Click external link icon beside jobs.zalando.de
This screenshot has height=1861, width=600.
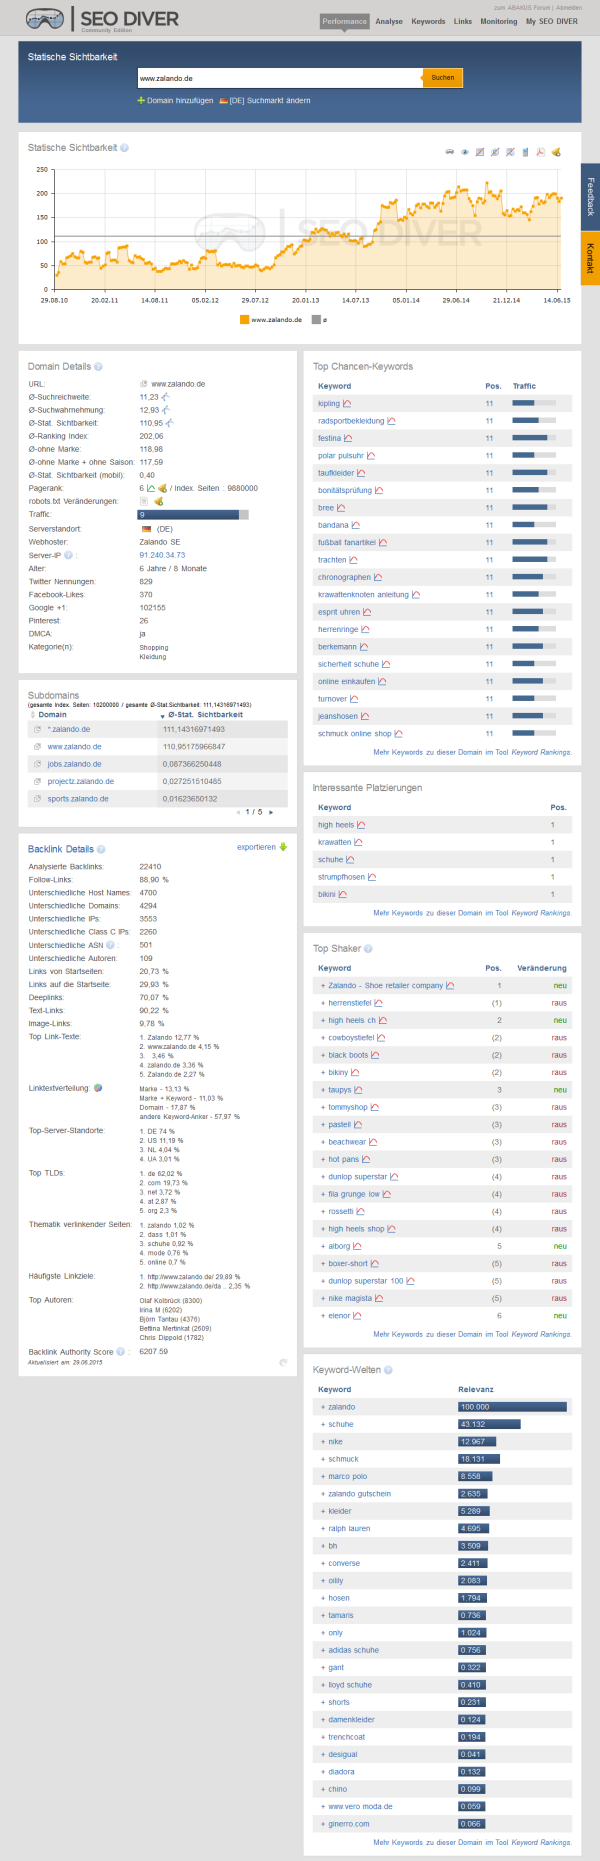coord(37,764)
